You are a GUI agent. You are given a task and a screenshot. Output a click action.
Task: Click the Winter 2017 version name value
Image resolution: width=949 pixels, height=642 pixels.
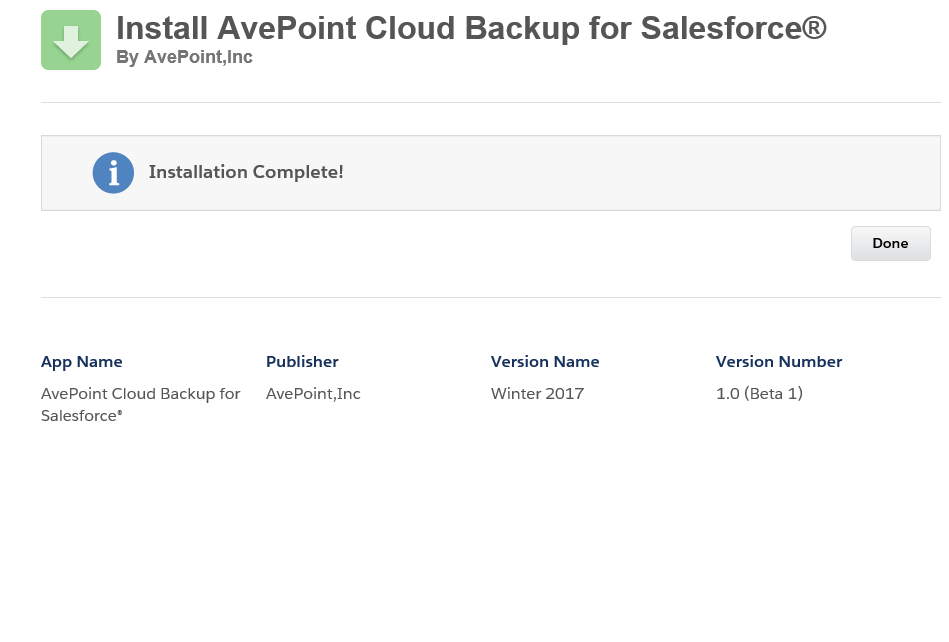tap(537, 394)
